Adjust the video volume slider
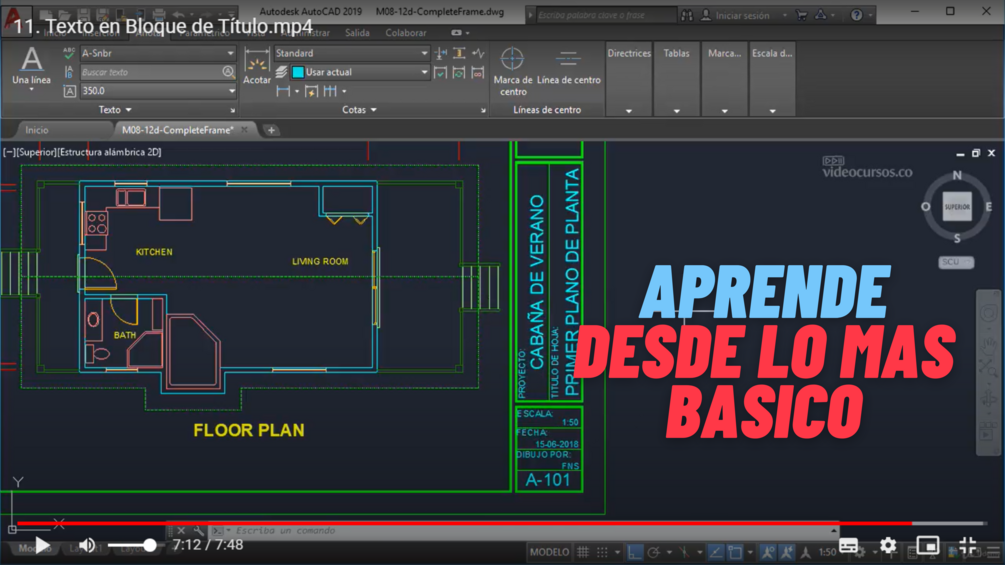The height and width of the screenshot is (565, 1005). pos(133,545)
